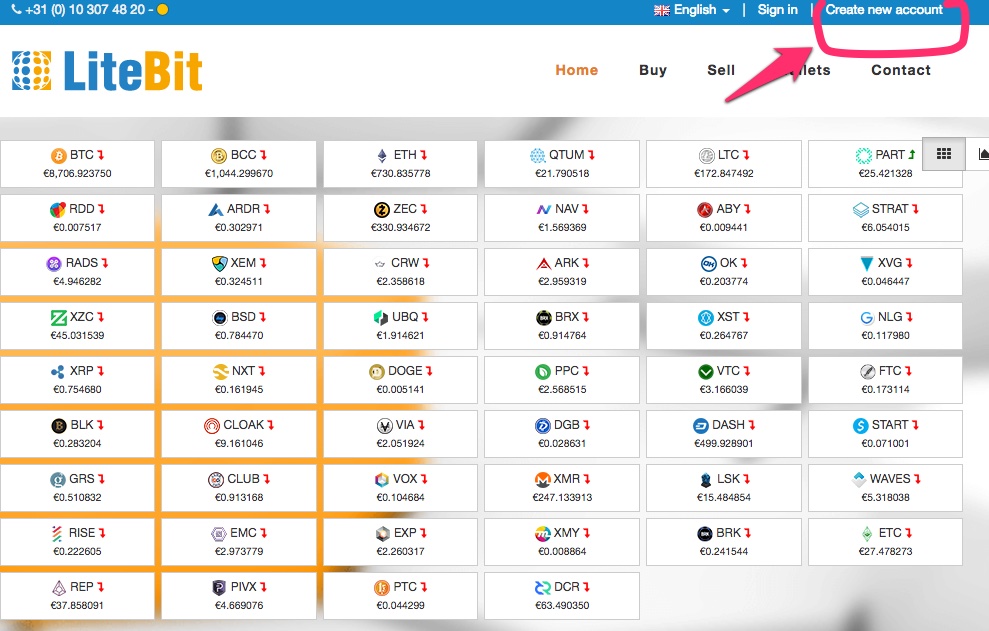Click the BTC price €8,706.923750
989x631 pixels.
coord(77,174)
